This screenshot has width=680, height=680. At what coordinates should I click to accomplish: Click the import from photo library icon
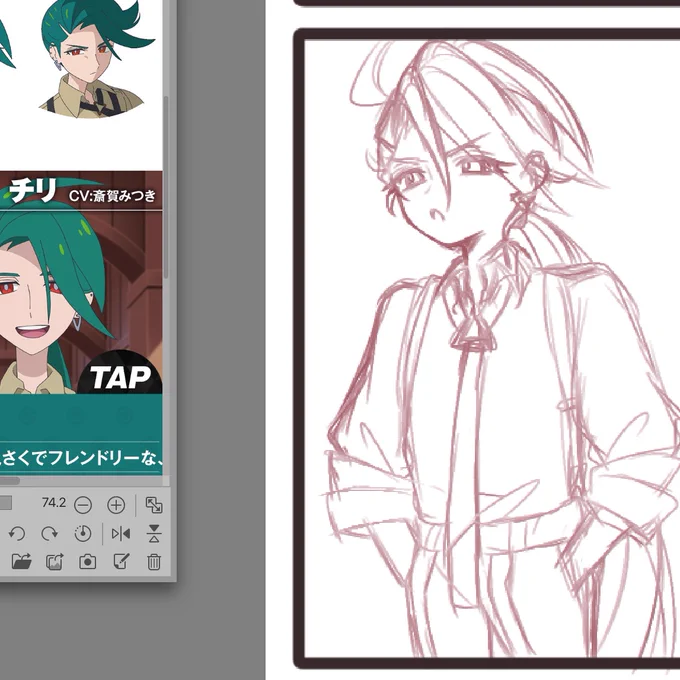(x=55, y=562)
